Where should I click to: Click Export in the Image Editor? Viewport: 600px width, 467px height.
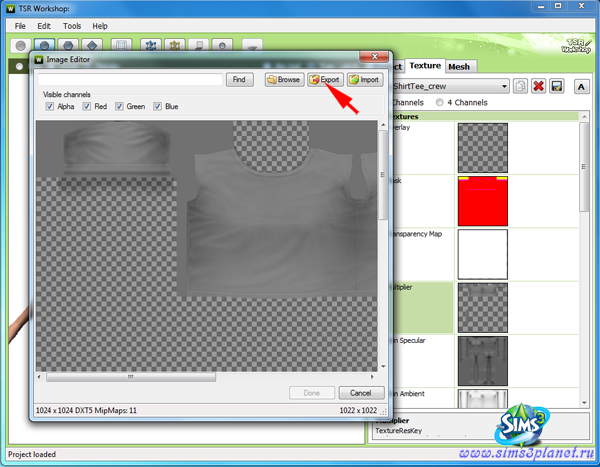325,80
